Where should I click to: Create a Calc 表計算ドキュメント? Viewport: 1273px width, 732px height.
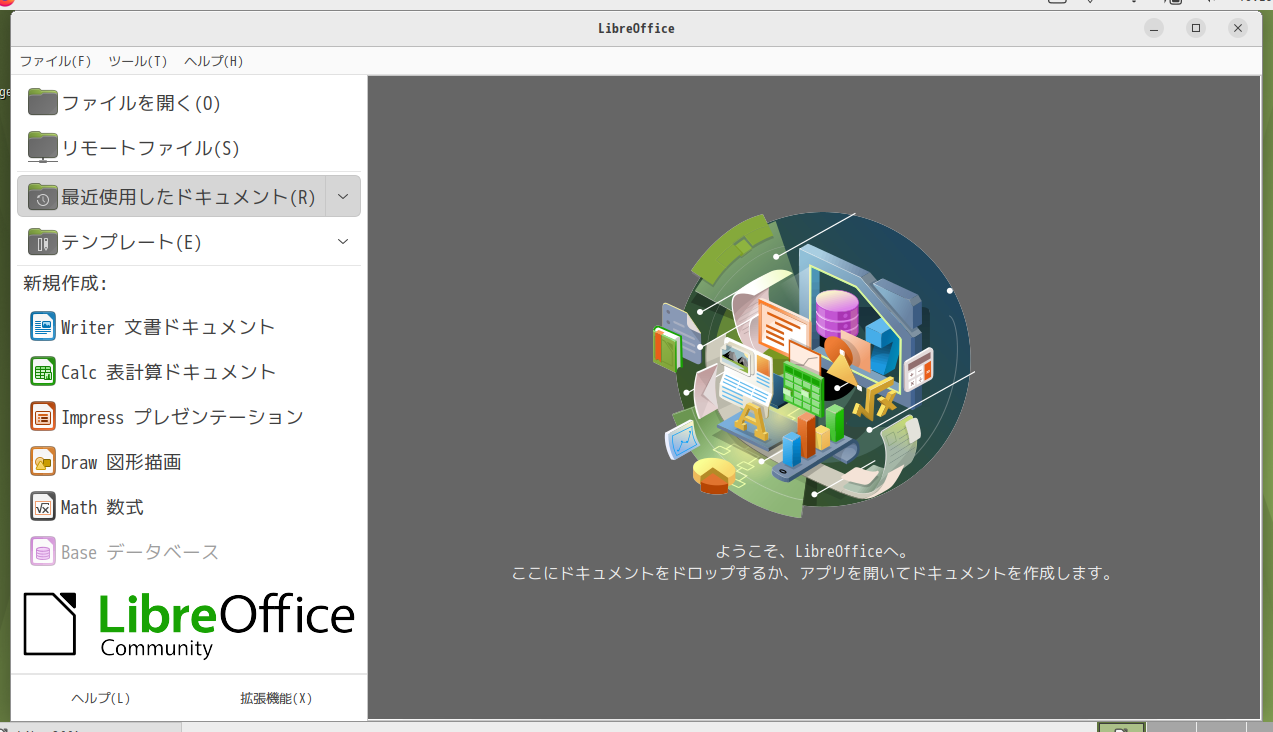[x=168, y=372]
